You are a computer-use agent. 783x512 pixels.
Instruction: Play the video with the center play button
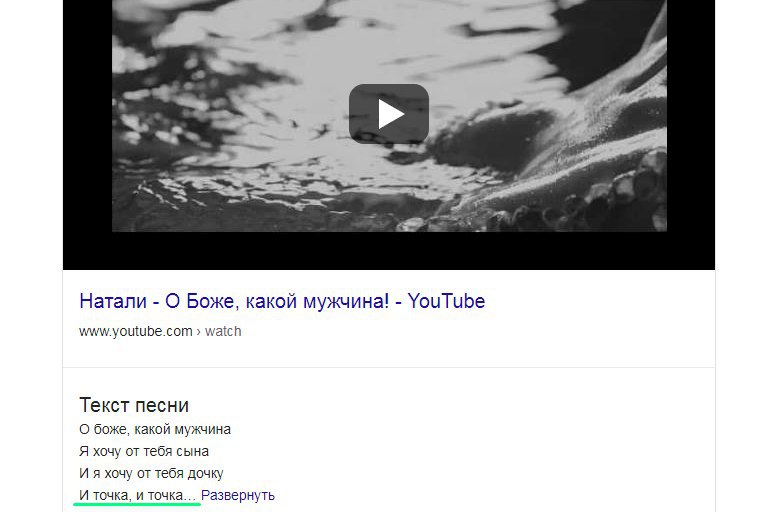(389, 114)
